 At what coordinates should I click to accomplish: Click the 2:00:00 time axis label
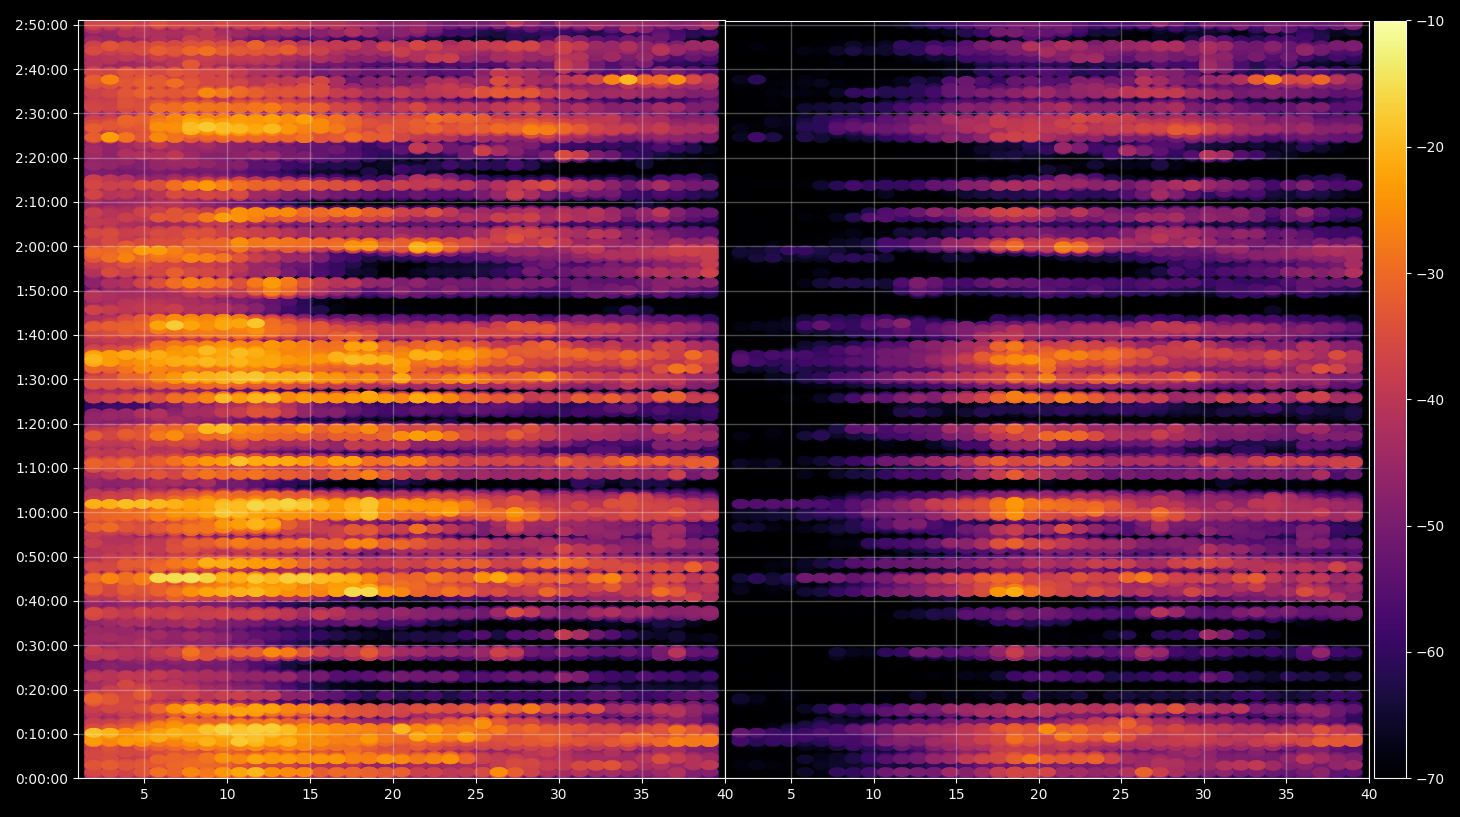41,247
